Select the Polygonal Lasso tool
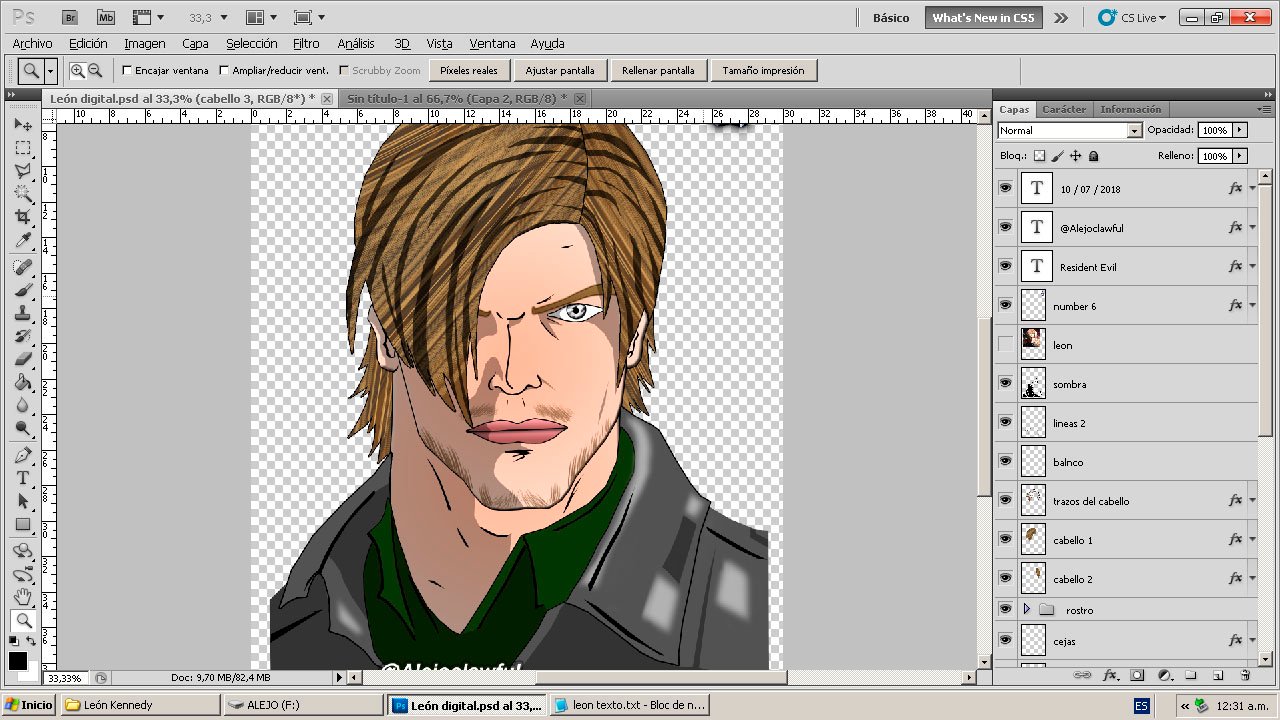1280x720 pixels. point(23,171)
